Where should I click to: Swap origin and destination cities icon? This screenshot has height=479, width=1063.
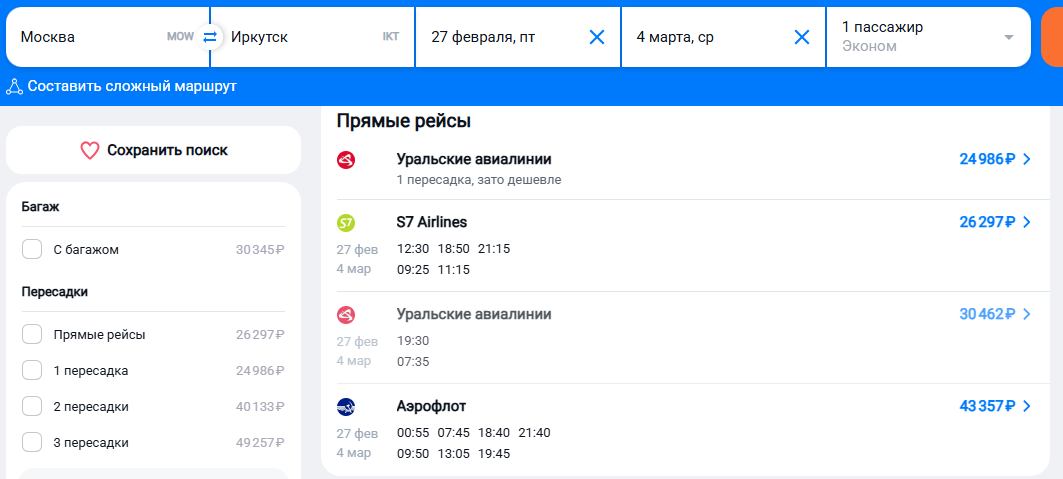210,37
